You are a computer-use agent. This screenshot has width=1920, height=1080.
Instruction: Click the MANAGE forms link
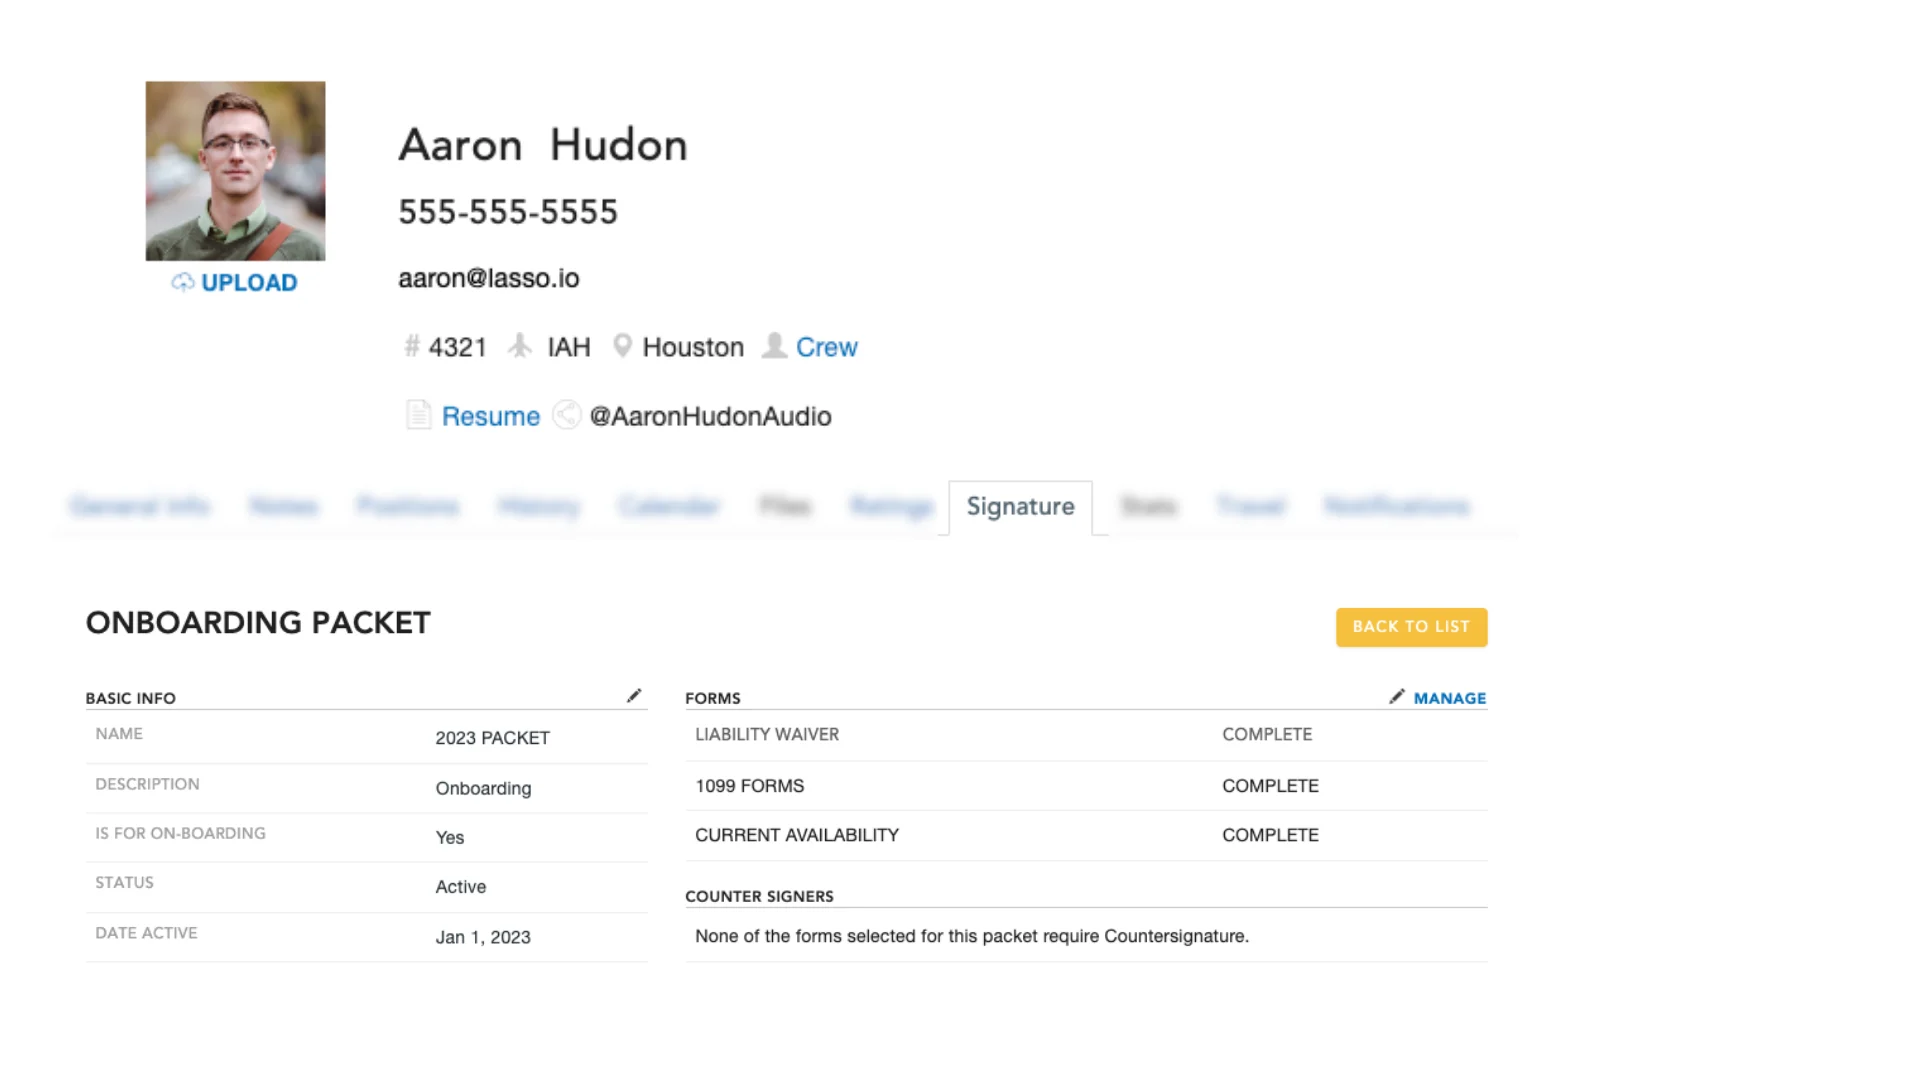[x=1450, y=698]
